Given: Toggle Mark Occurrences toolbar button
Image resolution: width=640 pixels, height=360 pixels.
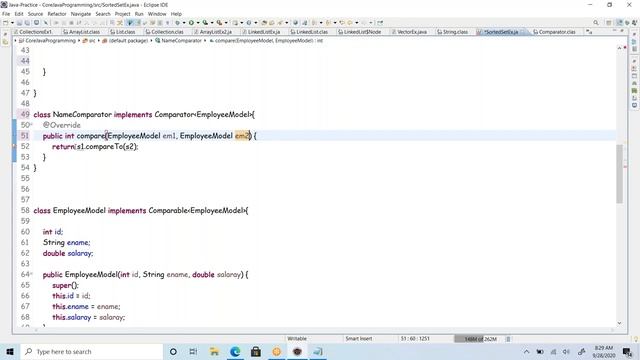Looking at the screenshot, I should [130, 23].
